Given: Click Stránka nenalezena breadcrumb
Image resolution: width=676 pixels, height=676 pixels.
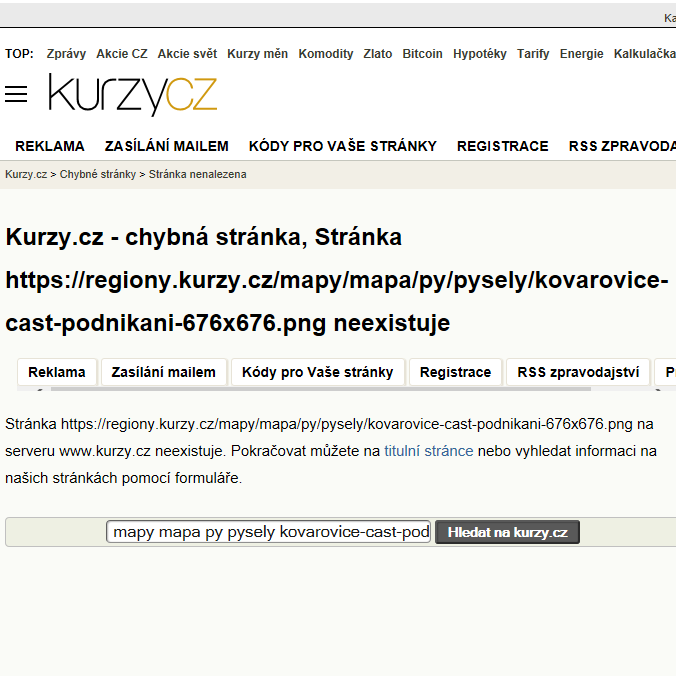Looking at the screenshot, I should [x=197, y=174].
